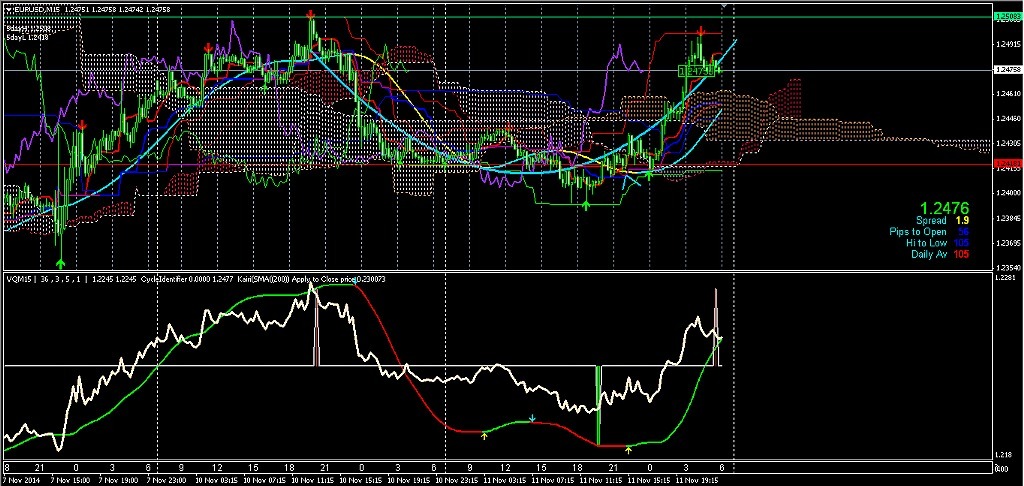The width and height of the screenshot is (1024, 486).
Task: Click the current price 1.24758 axis label
Action: click(1007, 70)
